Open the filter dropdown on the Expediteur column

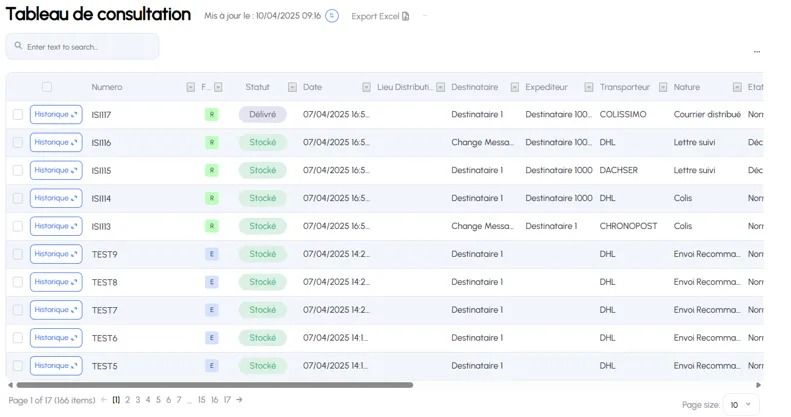coord(589,87)
